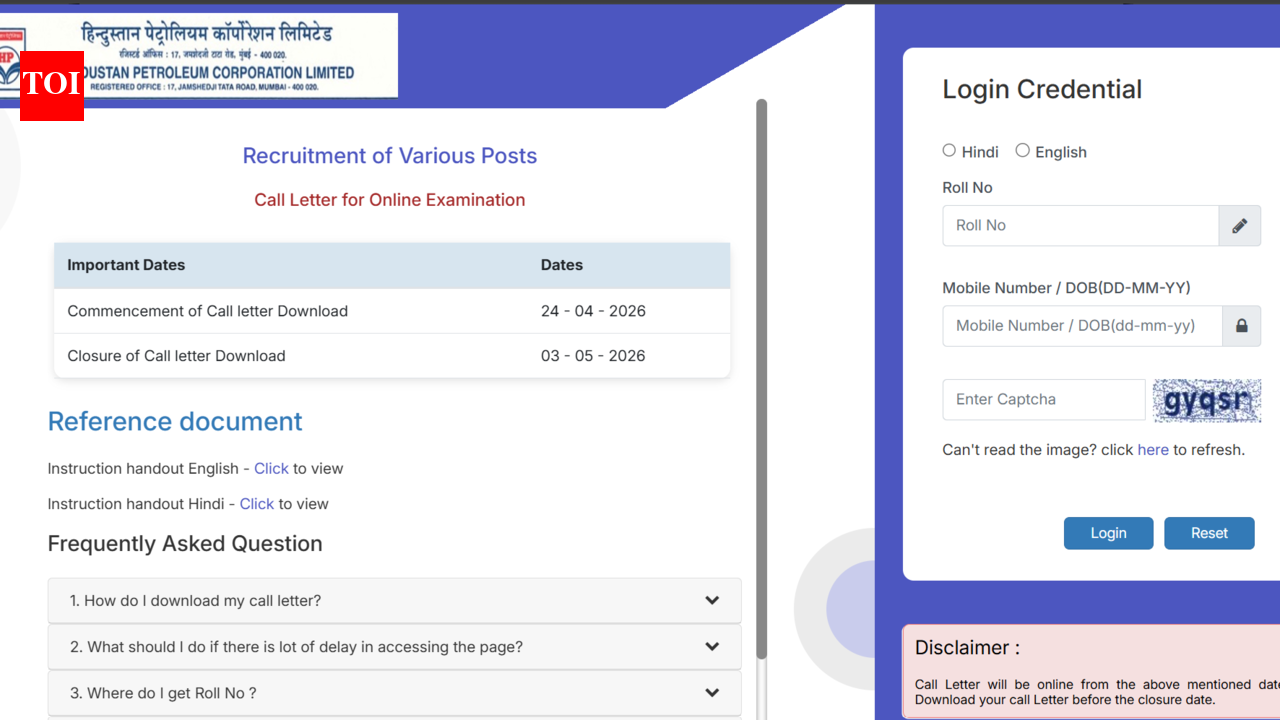Click the pencil icon beside Roll No
This screenshot has width=1280, height=720.
pyautogui.click(x=1239, y=226)
